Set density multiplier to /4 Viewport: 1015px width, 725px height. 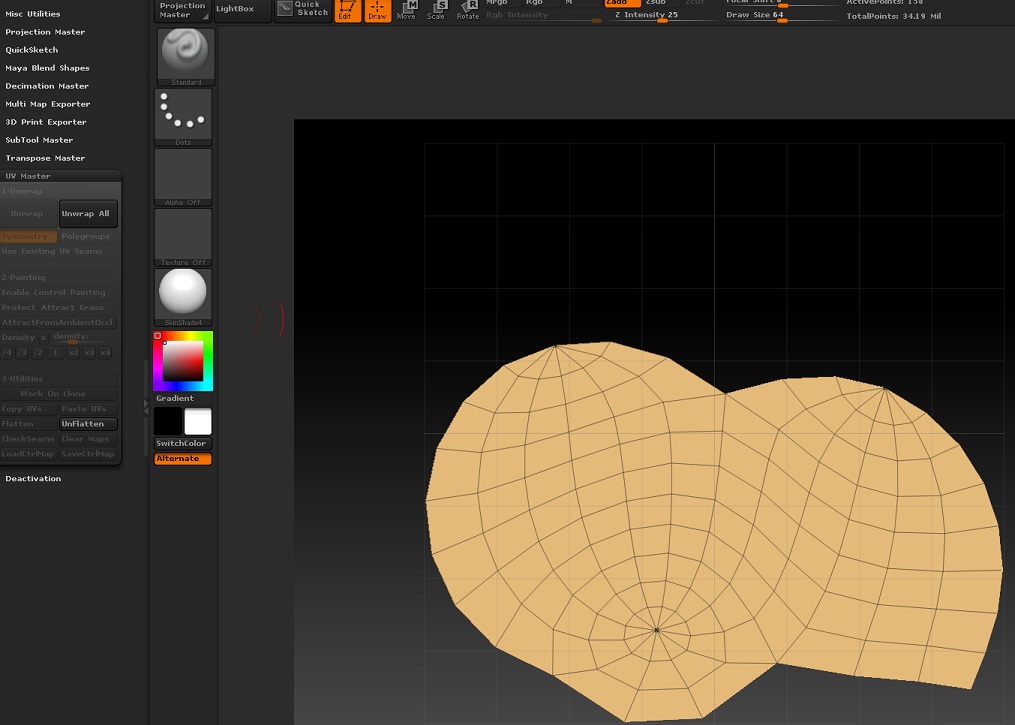(7, 353)
